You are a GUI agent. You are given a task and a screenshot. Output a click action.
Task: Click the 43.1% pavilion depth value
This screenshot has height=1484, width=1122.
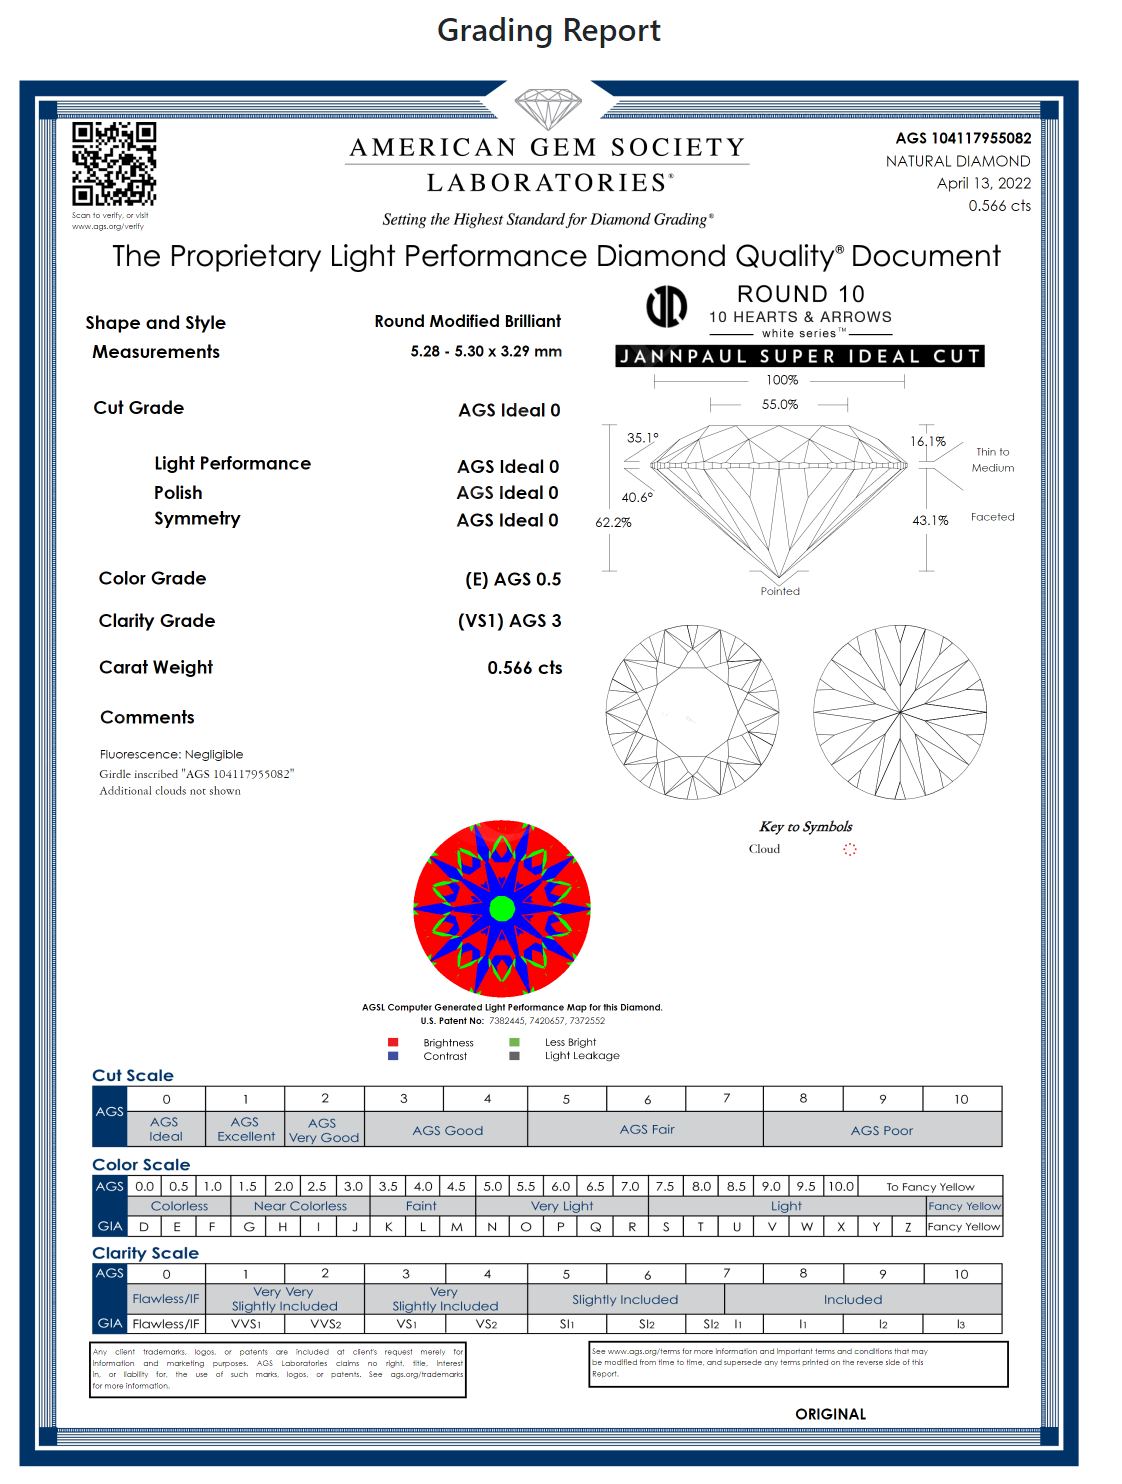(930, 520)
